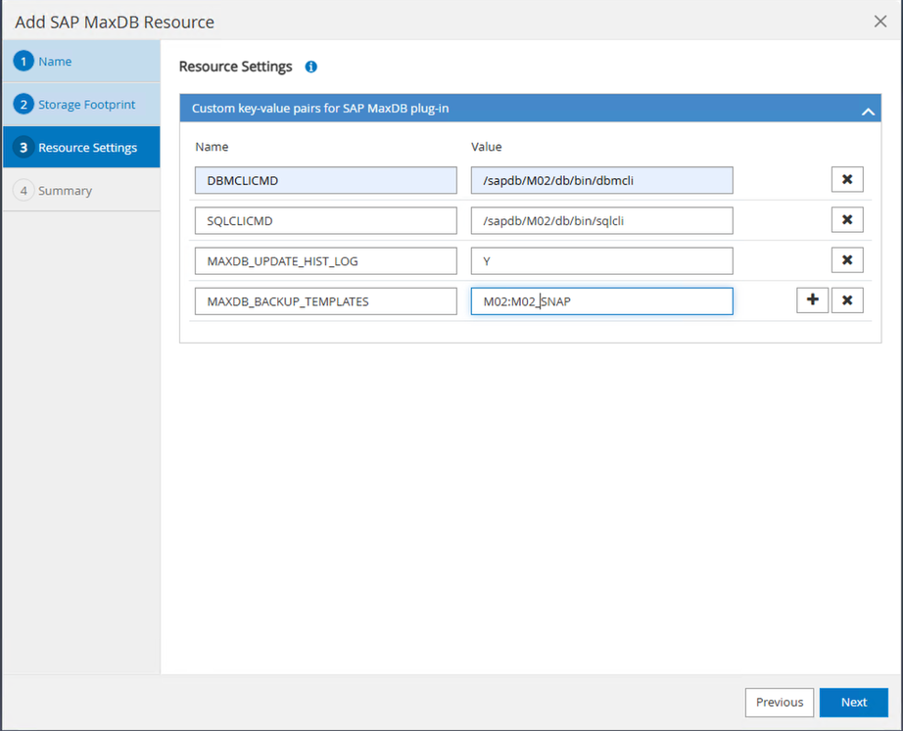Change the MAXDB_UPDATE_HIST_LOG value Y
Viewport: 904px width, 732px height.
(601, 261)
